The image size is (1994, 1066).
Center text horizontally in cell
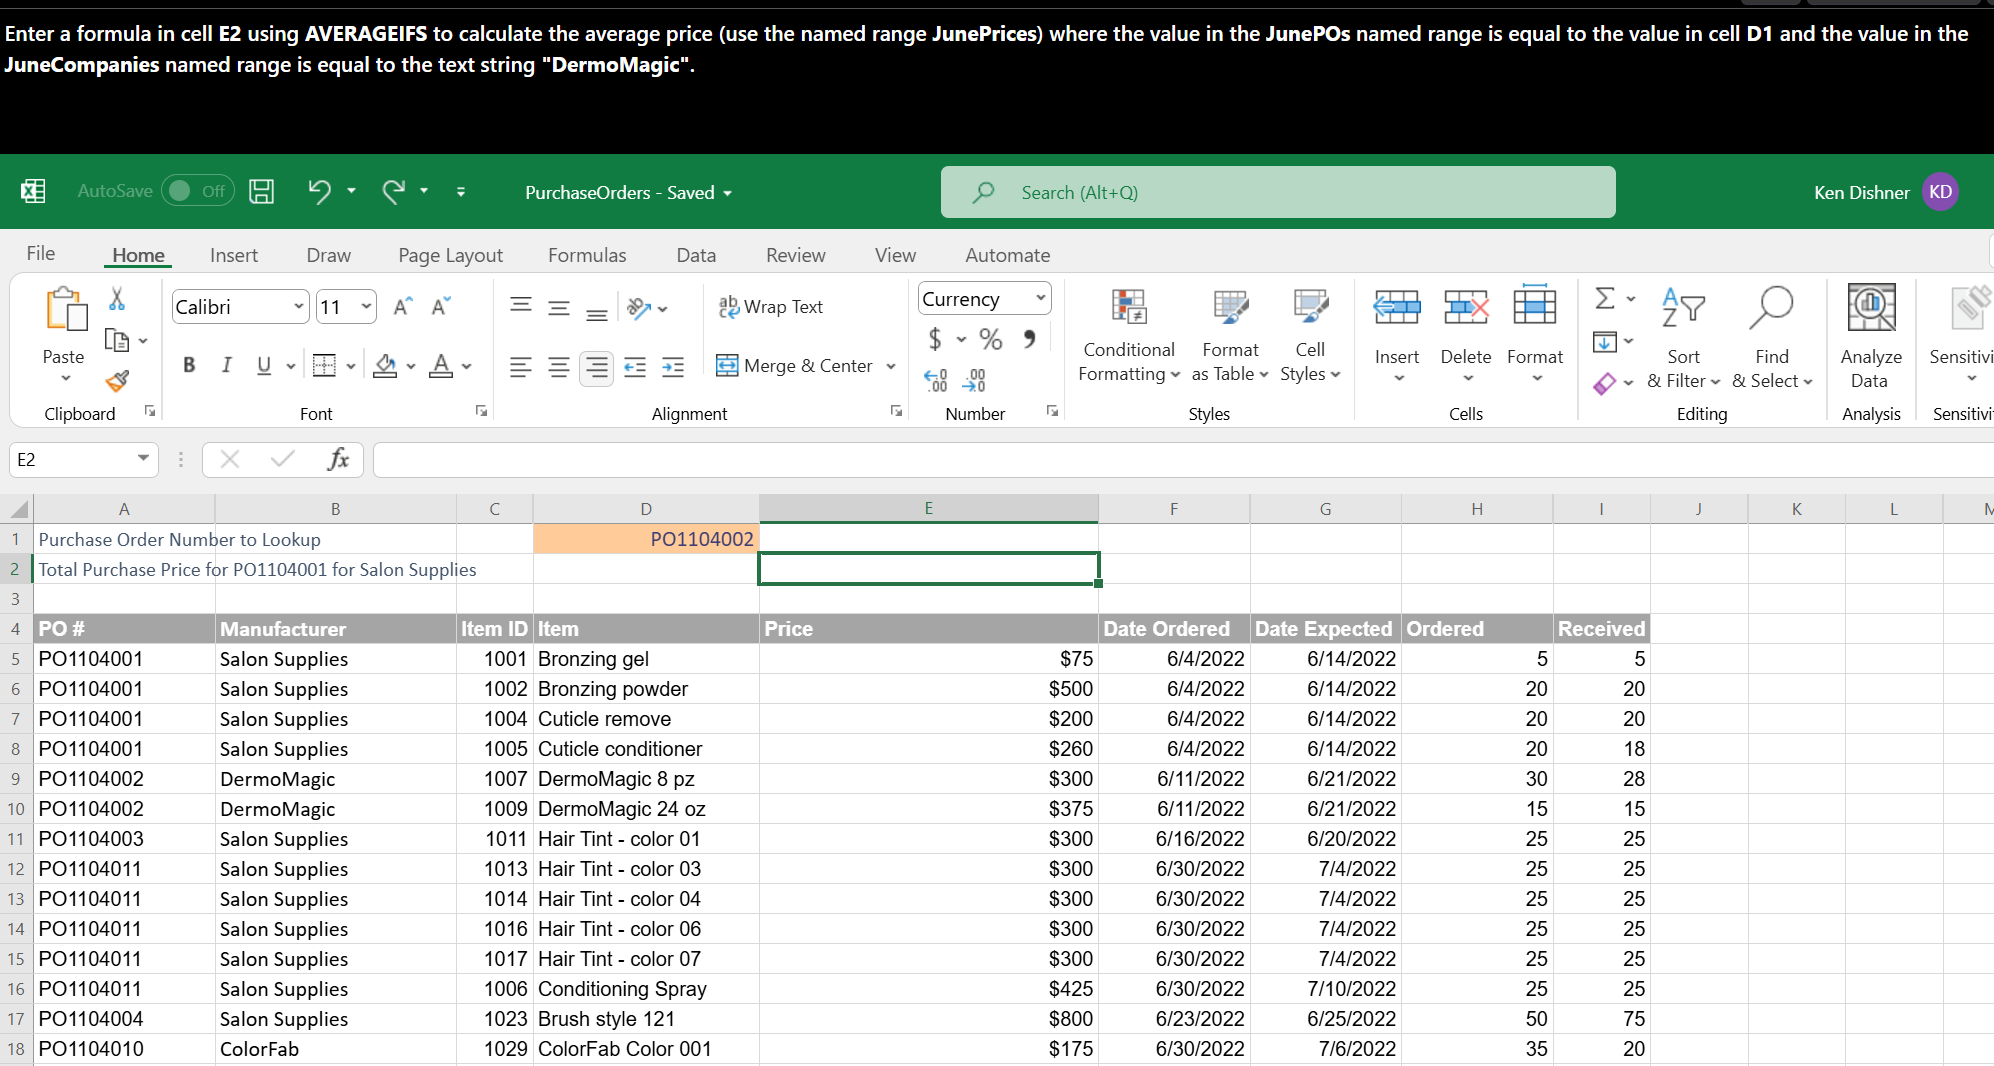pyautogui.click(x=559, y=367)
